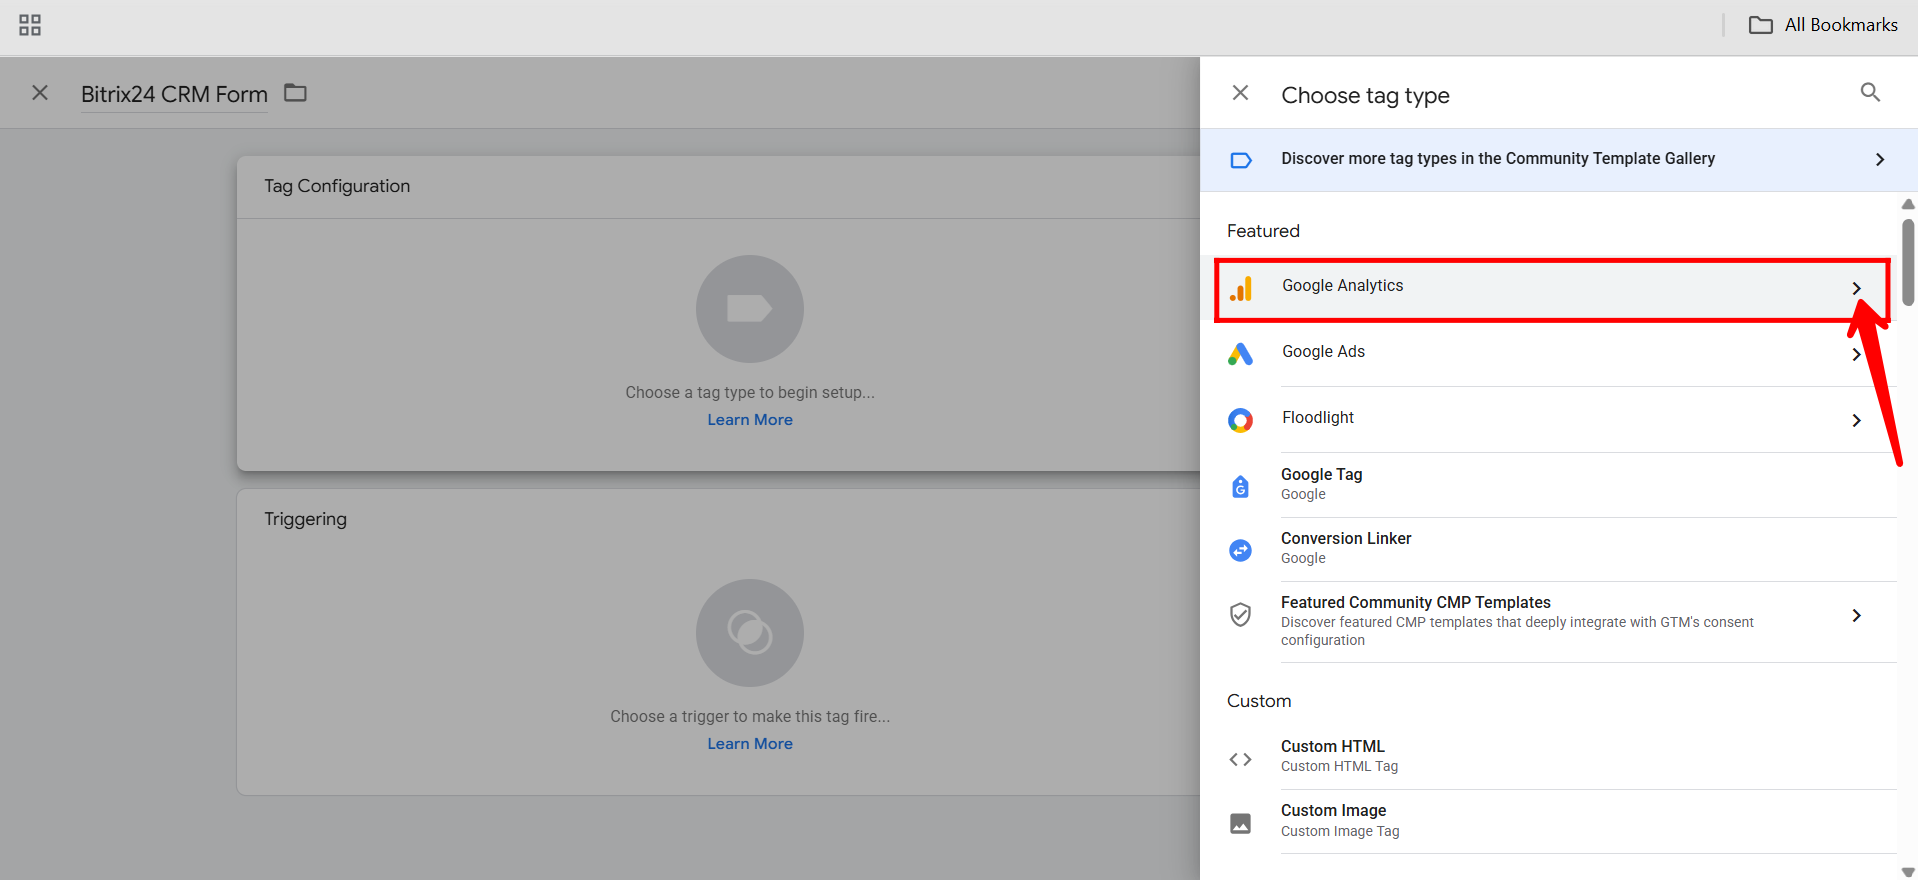The width and height of the screenshot is (1918, 880).
Task: Click the Triggering heading
Action: [305, 519]
